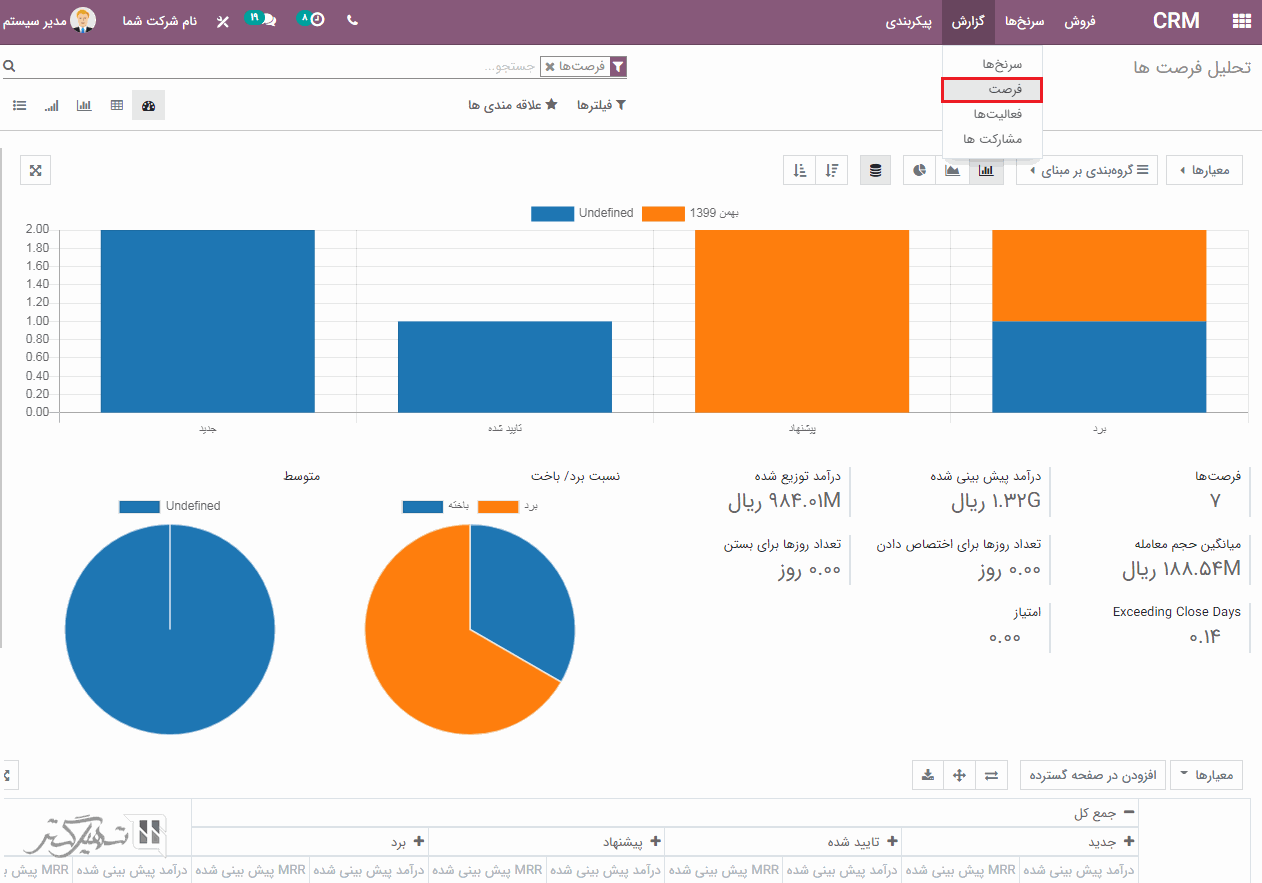Flip axes of the pivot table

tap(991, 775)
